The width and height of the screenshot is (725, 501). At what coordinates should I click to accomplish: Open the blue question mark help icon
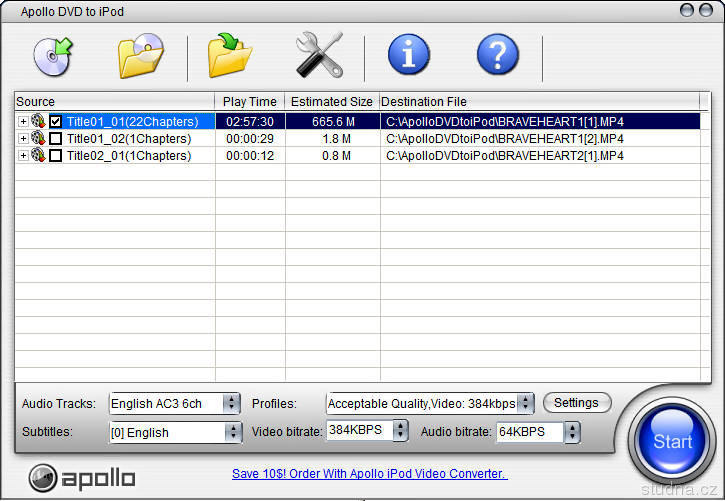[x=497, y=54]
